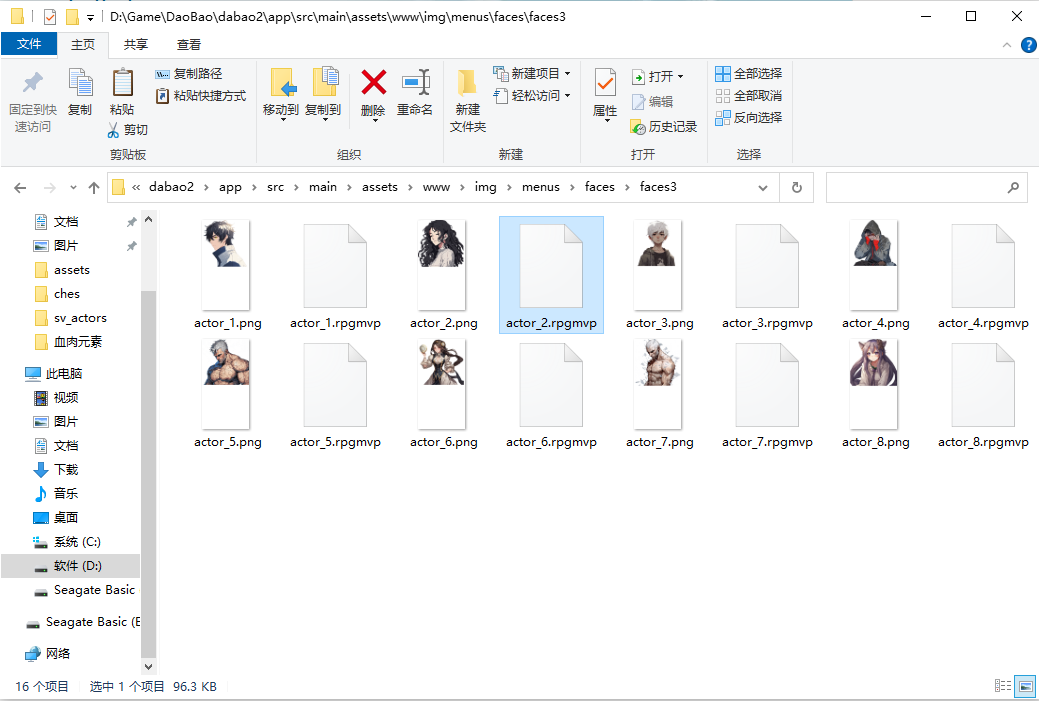Viewport: 1039px width, 701px height.
Task: Click the Cut (剪切) scissors icon
Action: coord(113,130)
